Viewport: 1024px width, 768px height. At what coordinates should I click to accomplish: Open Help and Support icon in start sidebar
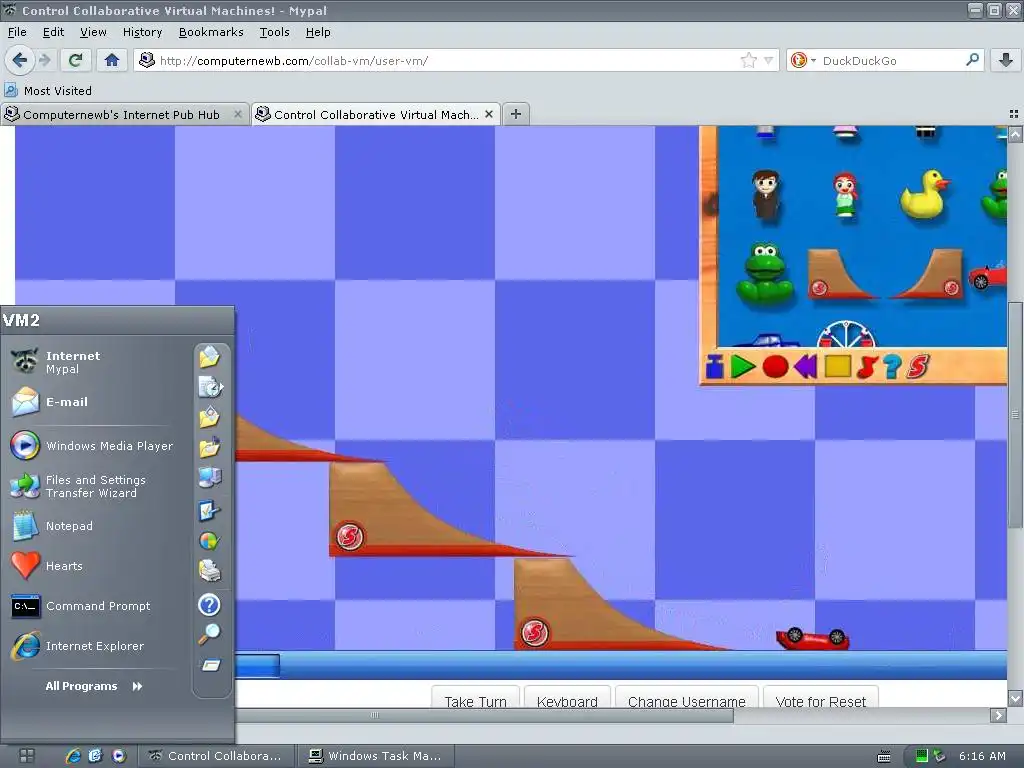click(209, 605)
